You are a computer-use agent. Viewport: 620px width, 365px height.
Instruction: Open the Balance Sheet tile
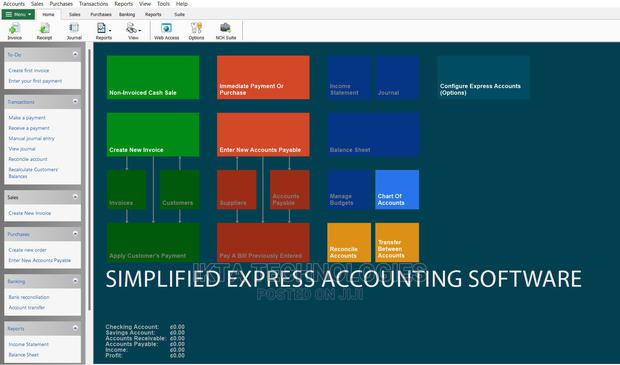coord(373,134)
